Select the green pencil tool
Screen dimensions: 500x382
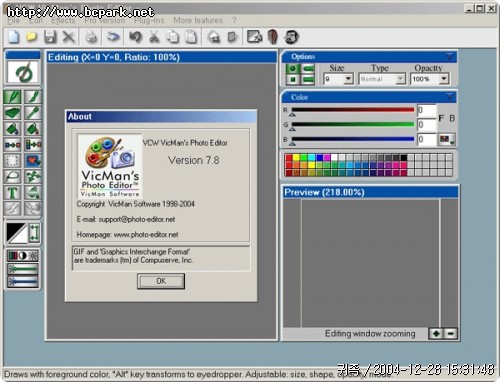(x=12, y=97)
